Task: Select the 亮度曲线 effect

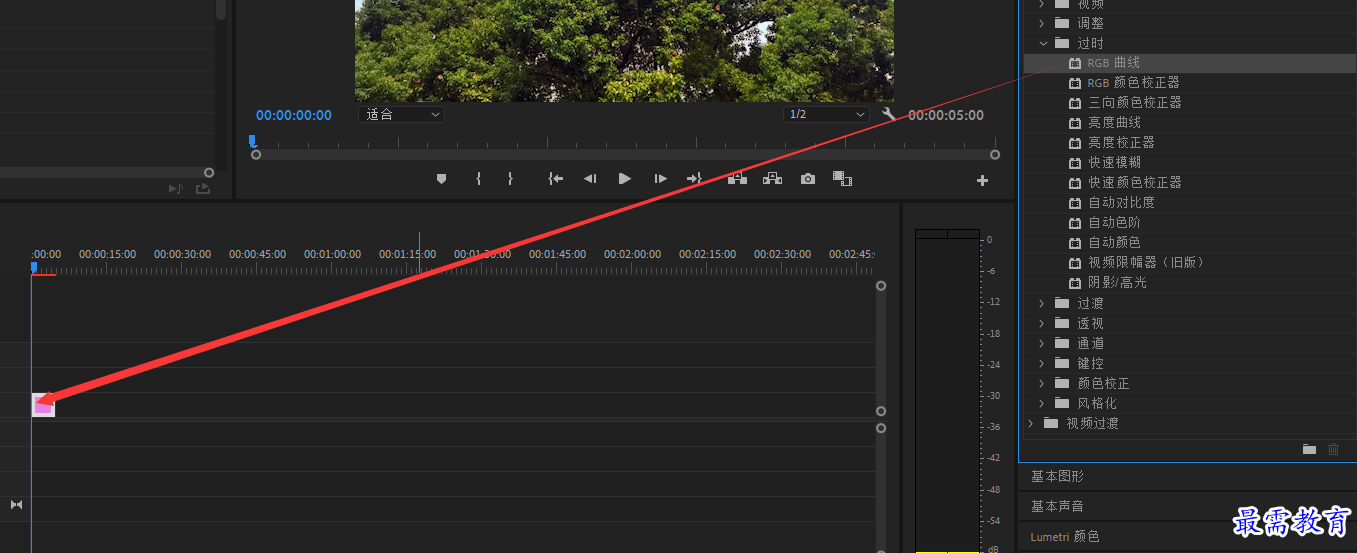Action: (1114, 122)
